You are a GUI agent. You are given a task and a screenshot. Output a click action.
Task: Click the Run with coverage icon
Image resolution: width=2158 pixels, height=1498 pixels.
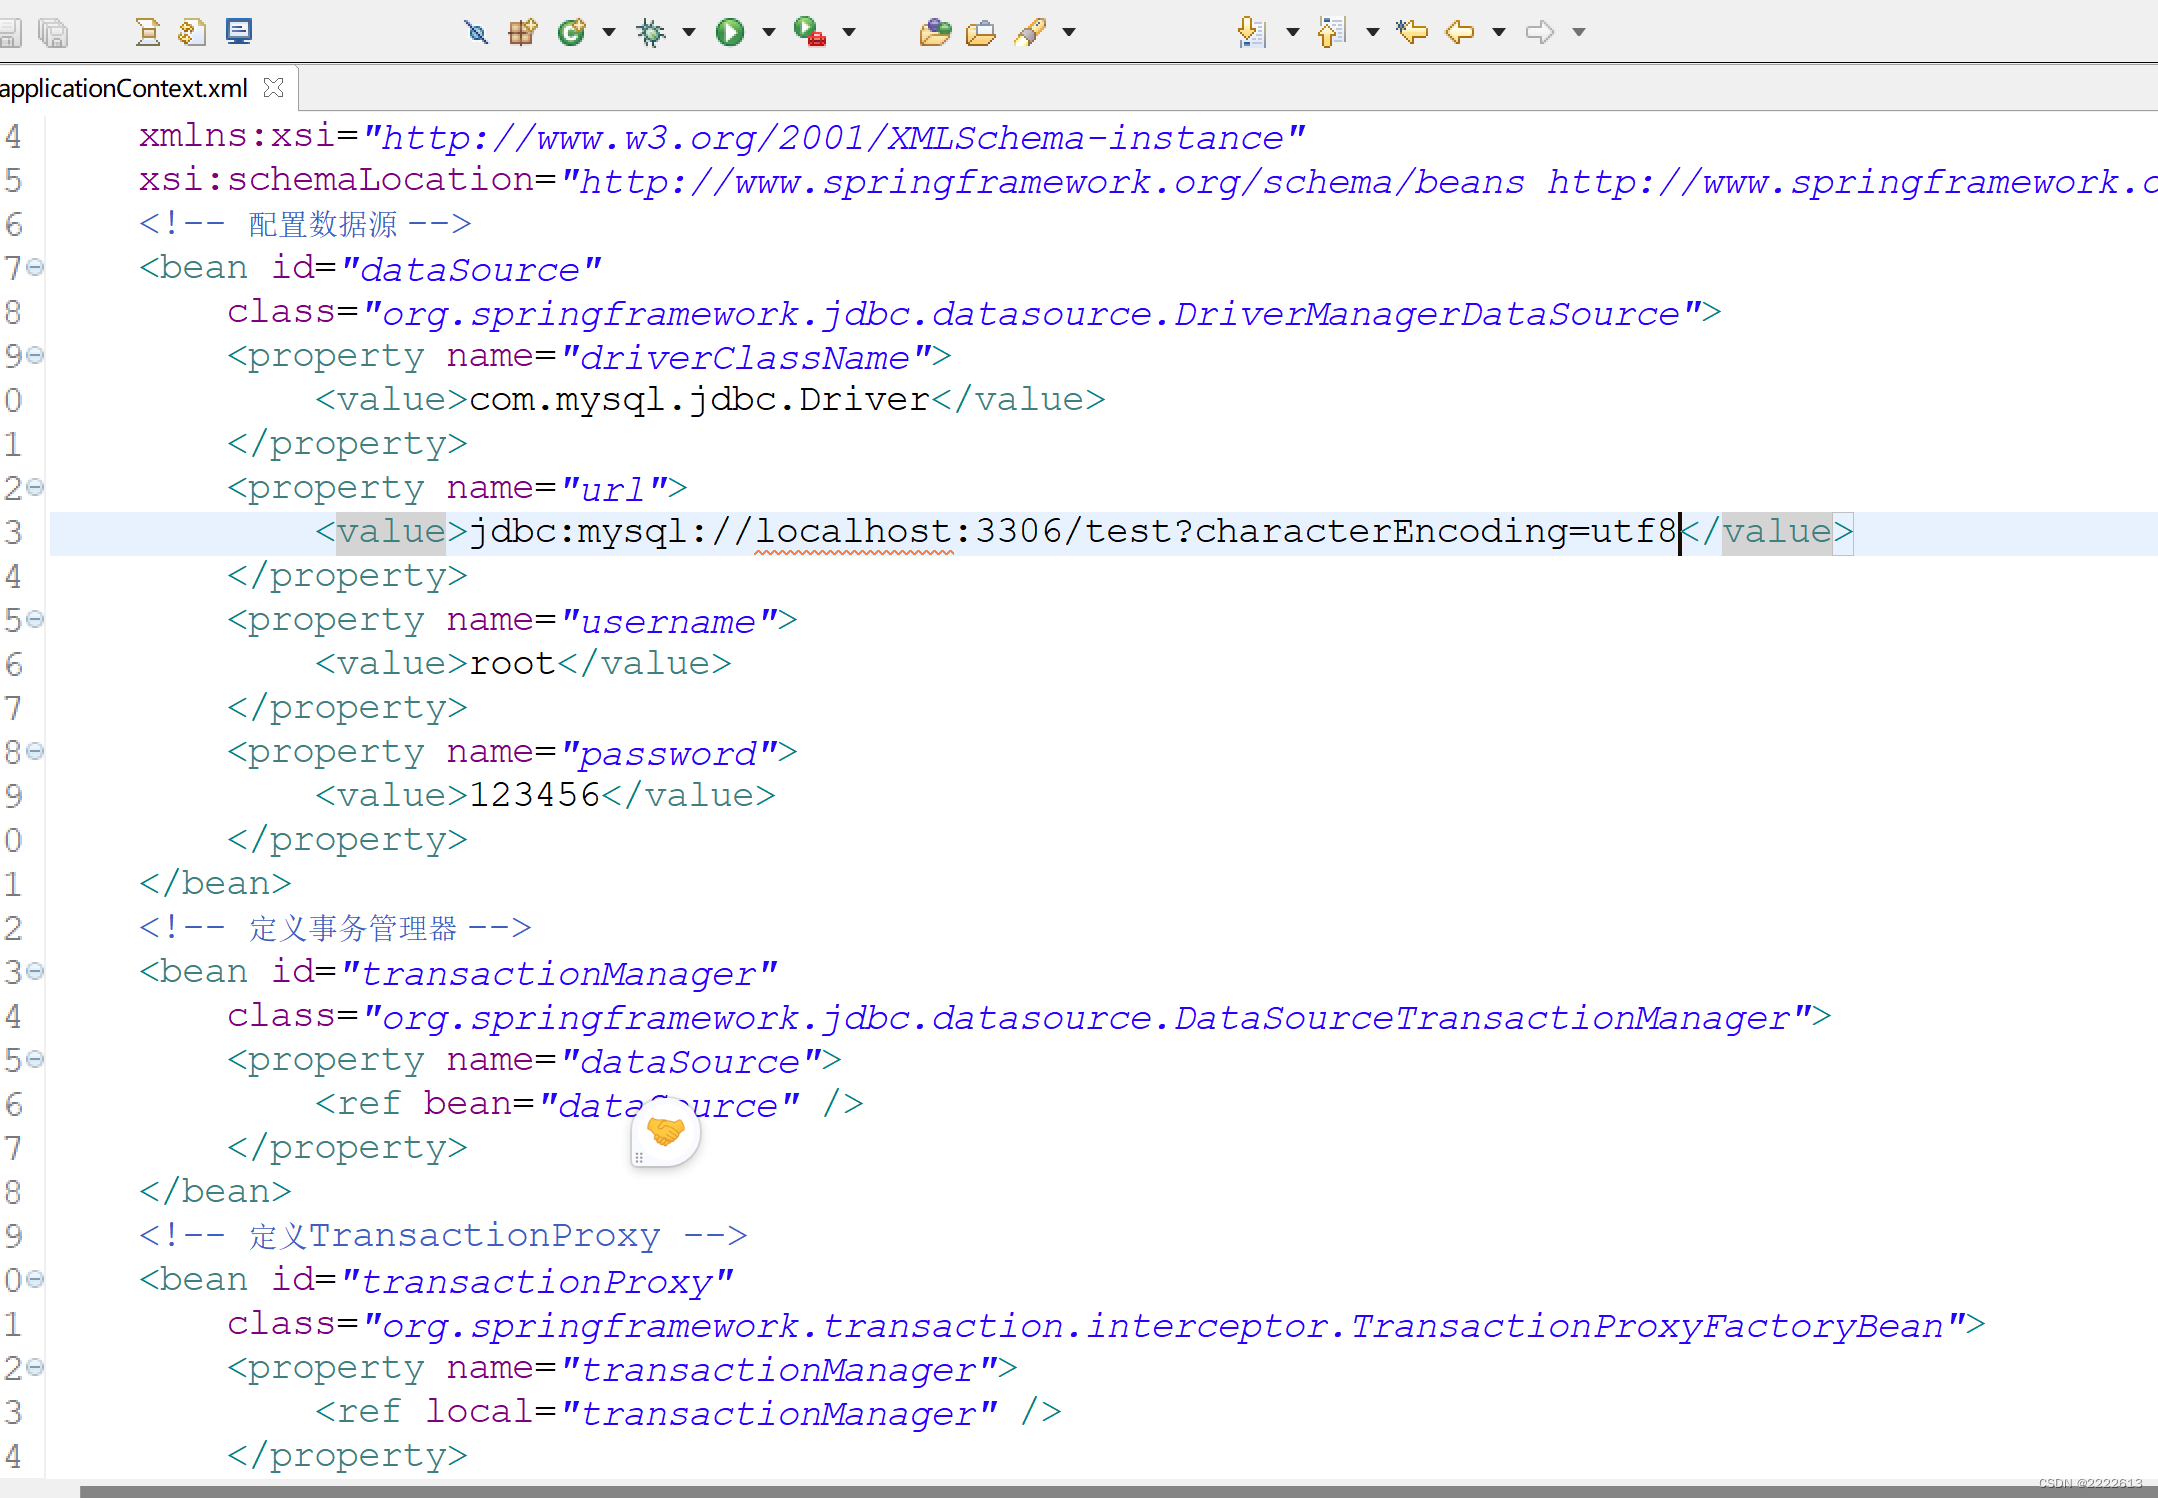pos(809,32)
